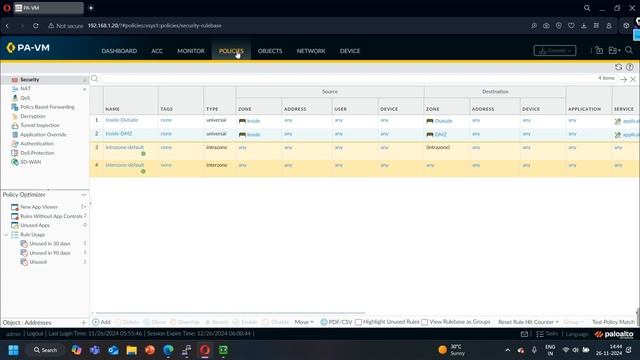Open the Commit dropdown button
This screenshot has height=360, width=640.
(x=555, y=51)
